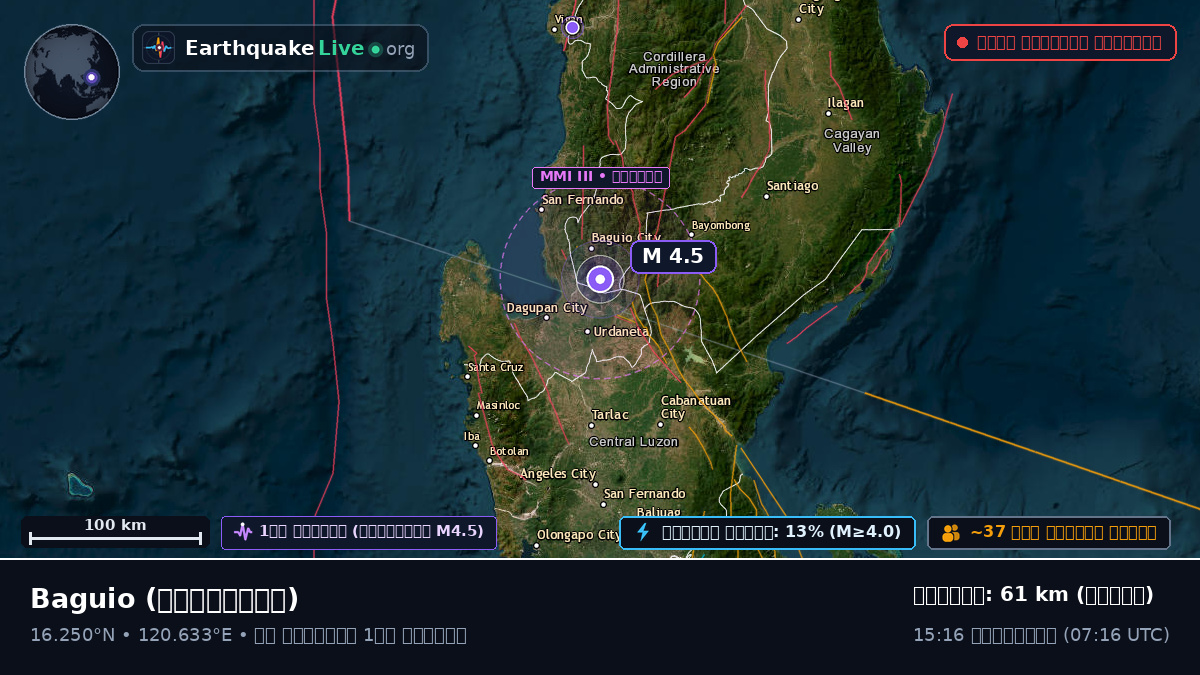This screenshot has width=1200, height=675.
Task: Click the Baliuag map label
Action: (658, 513)
